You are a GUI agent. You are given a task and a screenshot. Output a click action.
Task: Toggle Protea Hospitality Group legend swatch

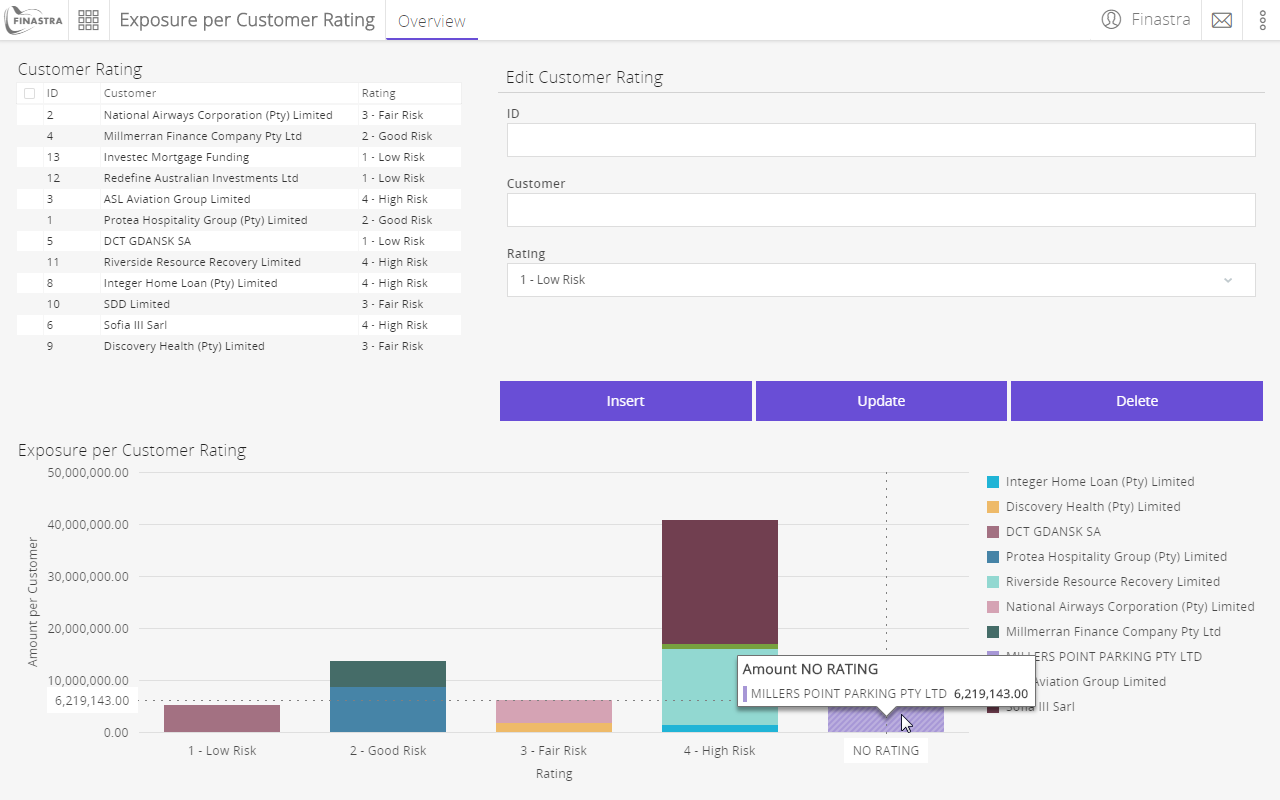point(993,557)
